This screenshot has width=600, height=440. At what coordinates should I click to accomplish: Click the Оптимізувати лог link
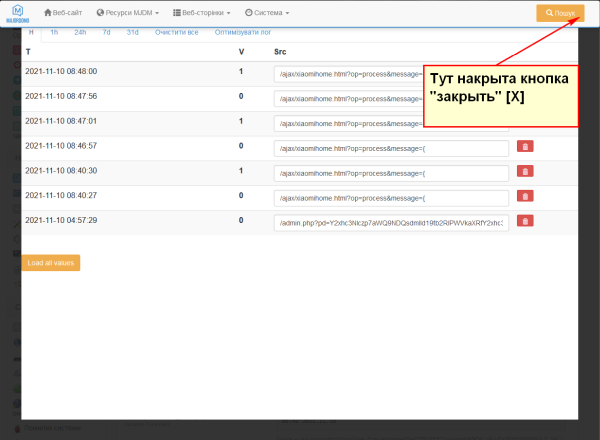coord(243,32)
